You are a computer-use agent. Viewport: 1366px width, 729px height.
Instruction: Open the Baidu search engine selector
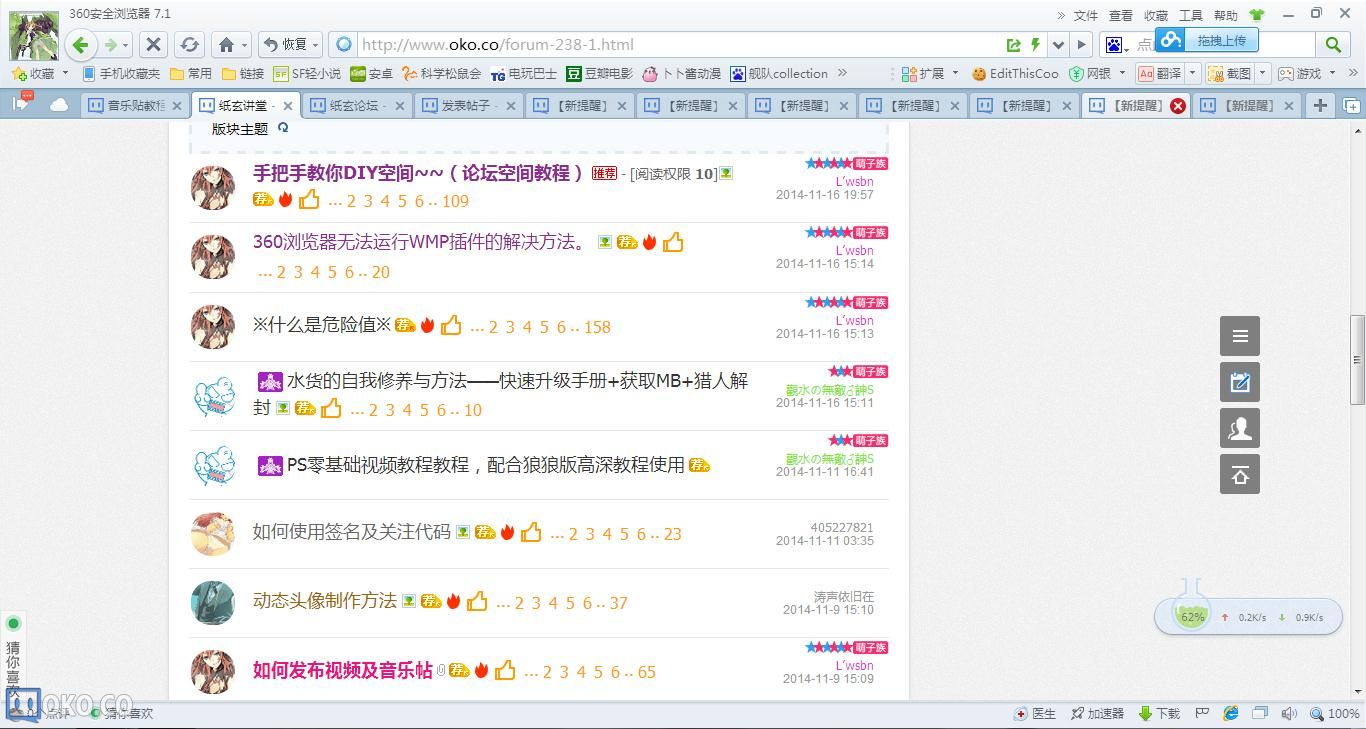[1117, 45]
